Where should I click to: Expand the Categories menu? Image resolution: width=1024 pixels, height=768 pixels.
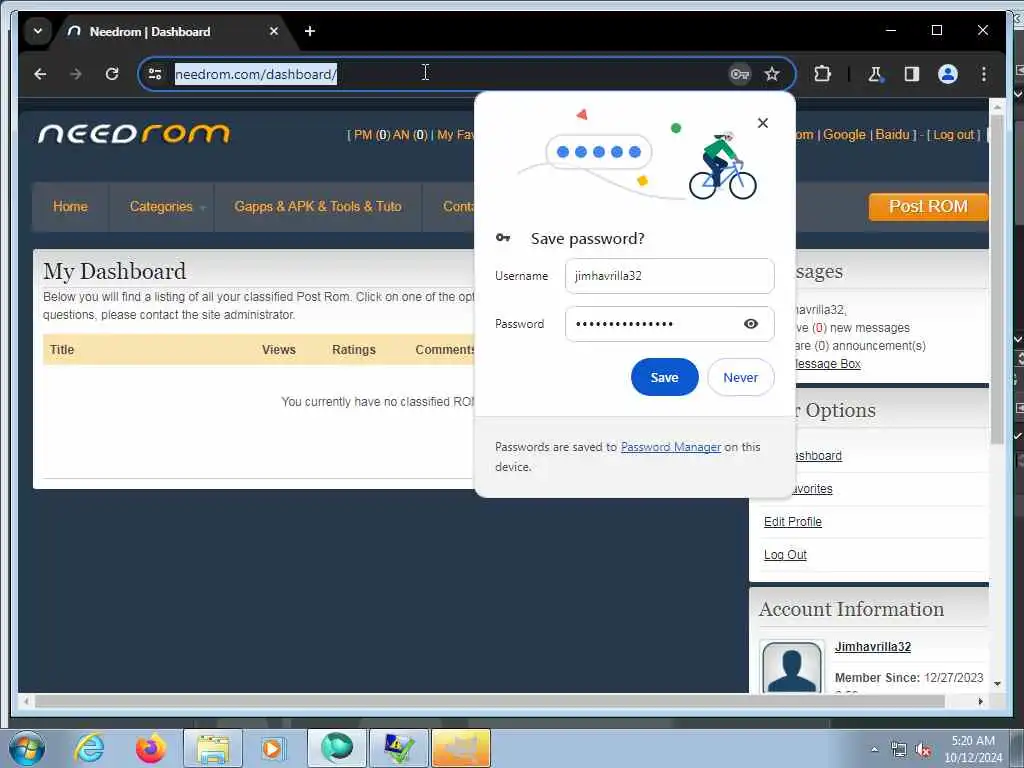click(161, 206)
